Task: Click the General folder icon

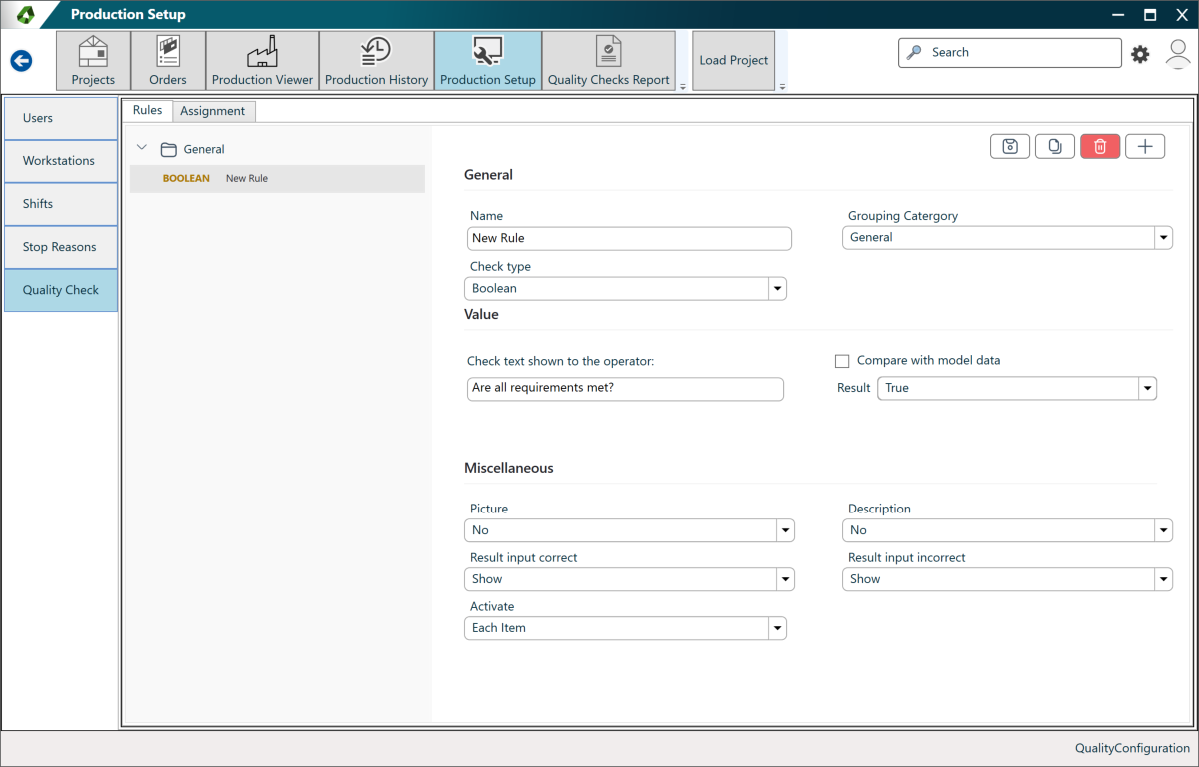Action: click(168, 149)
